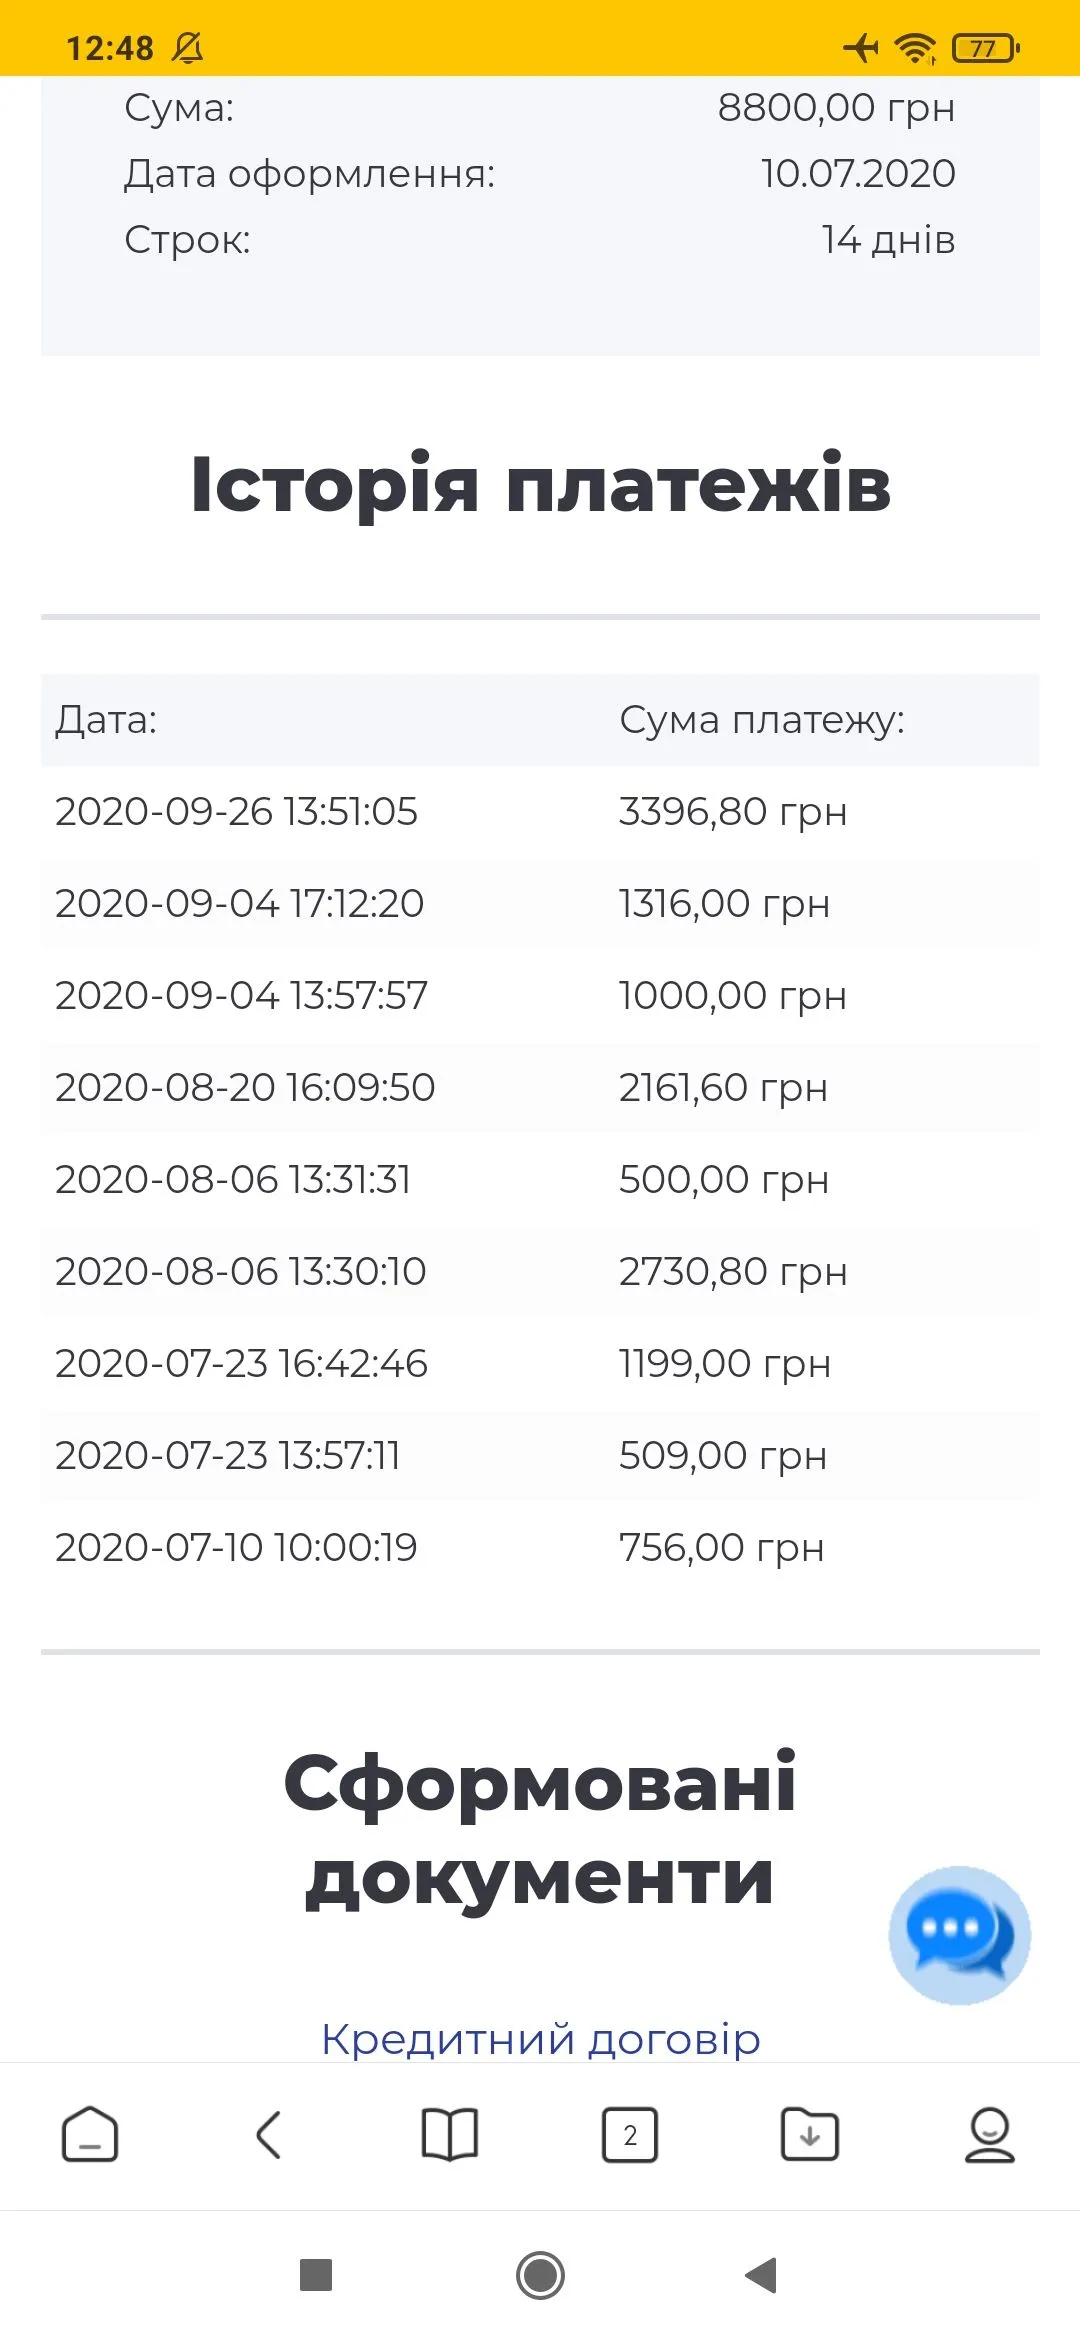The image size is (1080, 2340).
Task: Tap the browser home icon
Action: click(x=90, y=2135)
